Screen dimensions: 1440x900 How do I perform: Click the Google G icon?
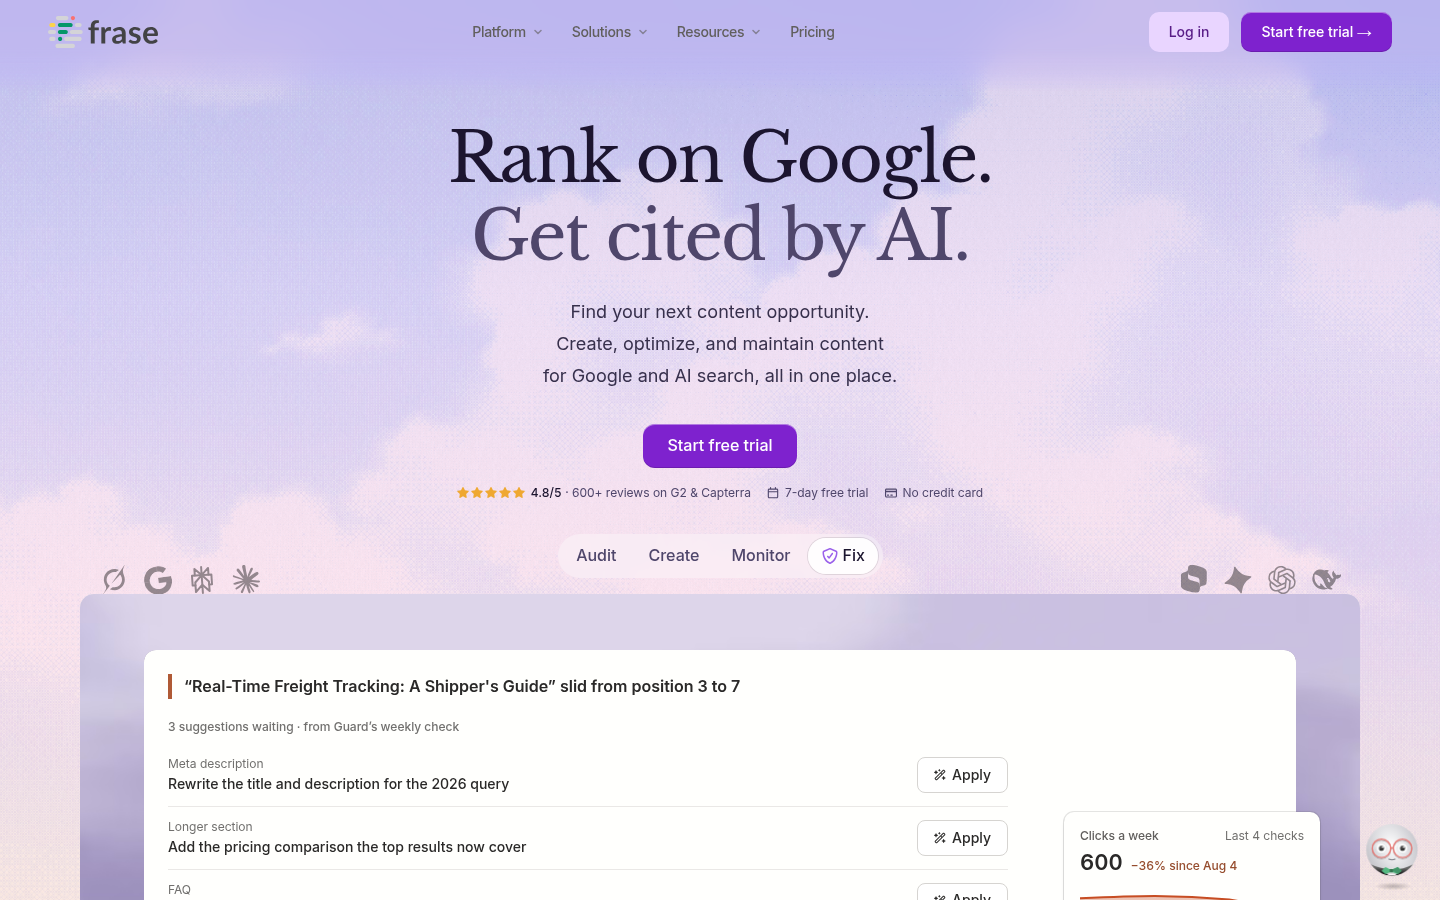(158, 580)
